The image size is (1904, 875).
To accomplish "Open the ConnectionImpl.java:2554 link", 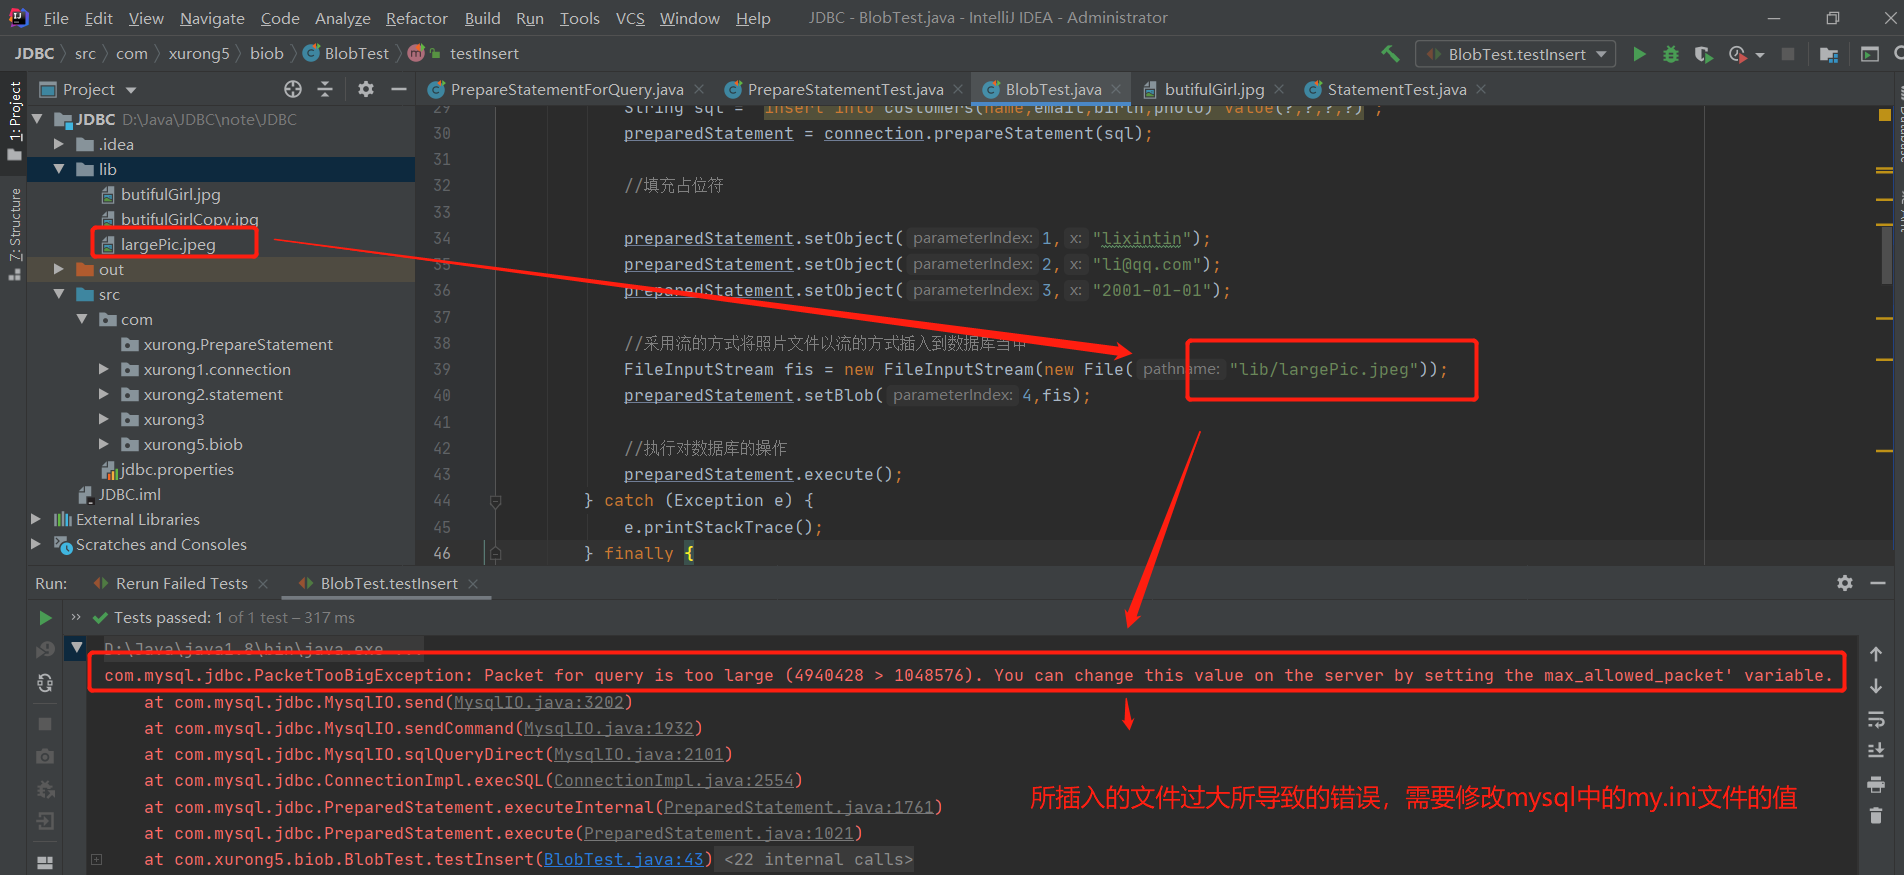I will [x=674, y=780].
